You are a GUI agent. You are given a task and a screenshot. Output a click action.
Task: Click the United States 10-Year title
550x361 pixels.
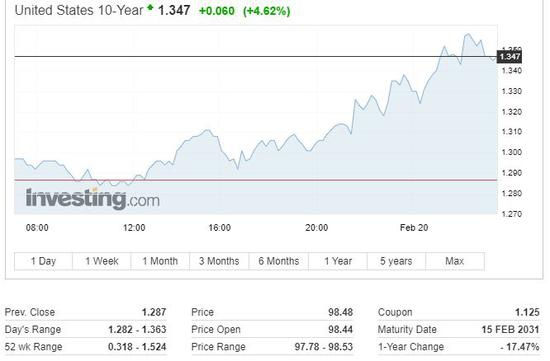click(x=79, y=10)
